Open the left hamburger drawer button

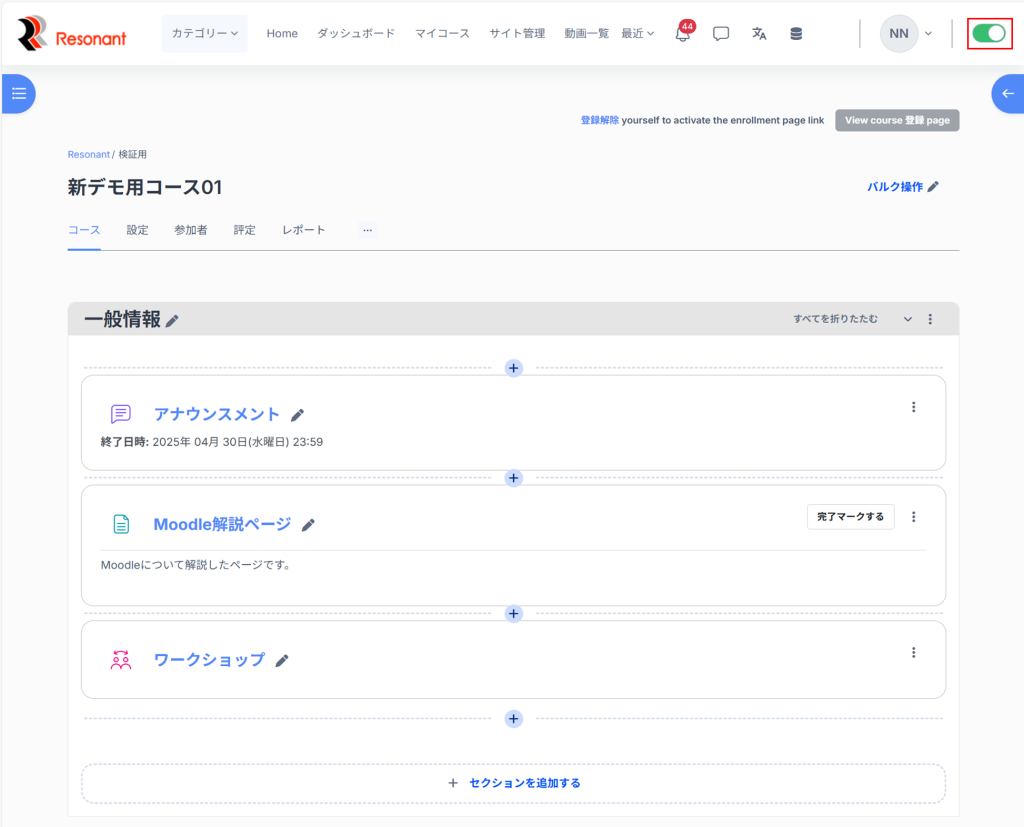click(x=18, y=93)
